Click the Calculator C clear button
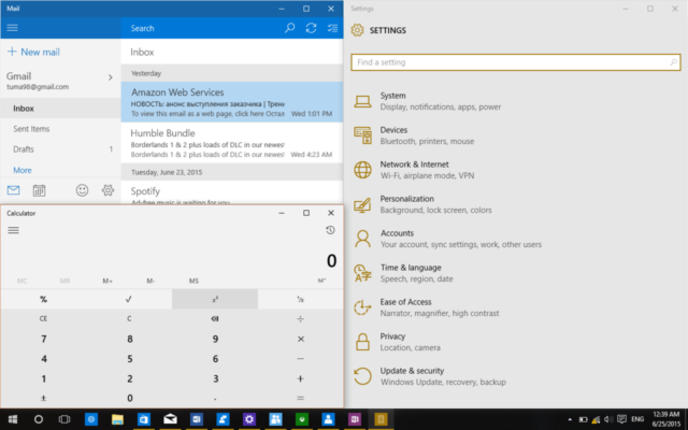The width and height of the screenshot is (688, 430). point(129,319)
